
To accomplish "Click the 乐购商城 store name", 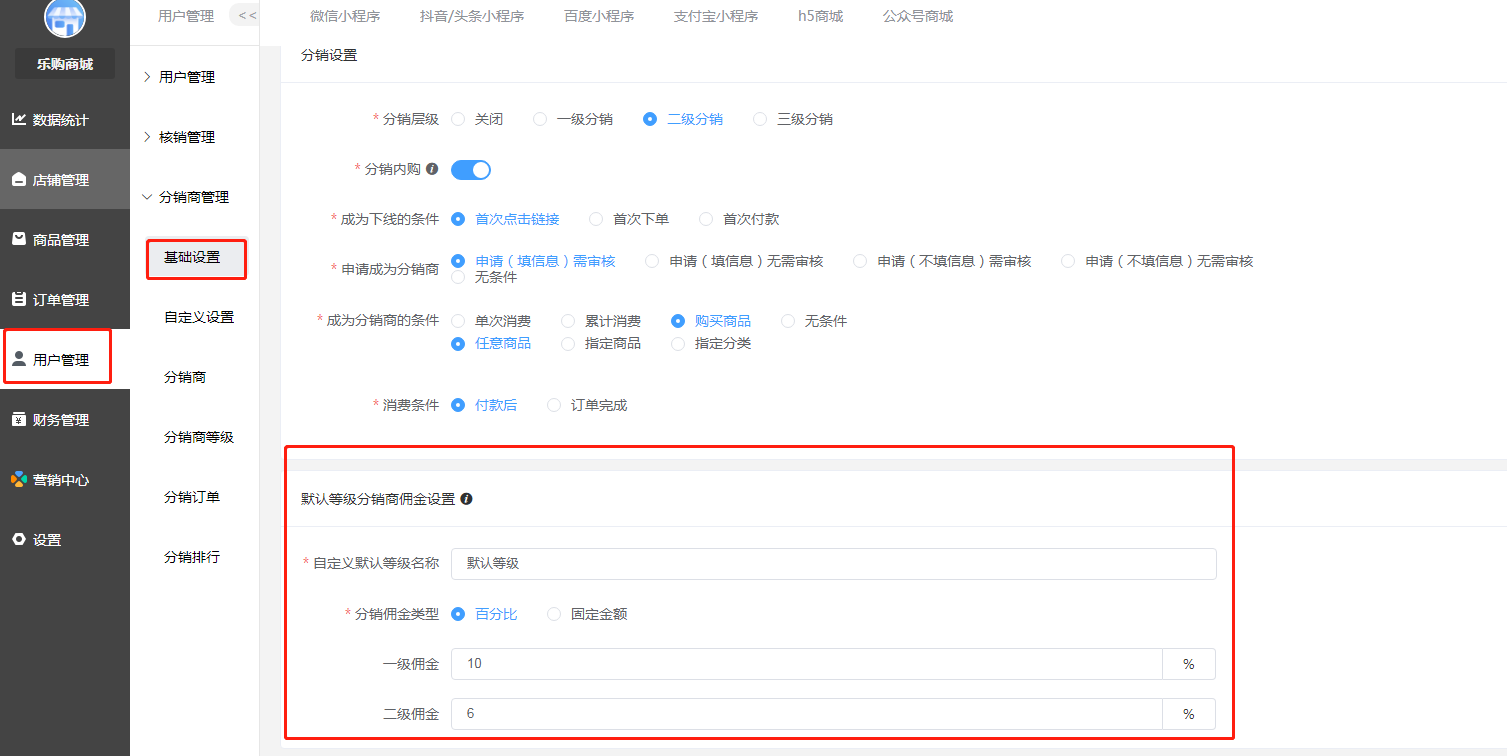I will tap(65, 64).
